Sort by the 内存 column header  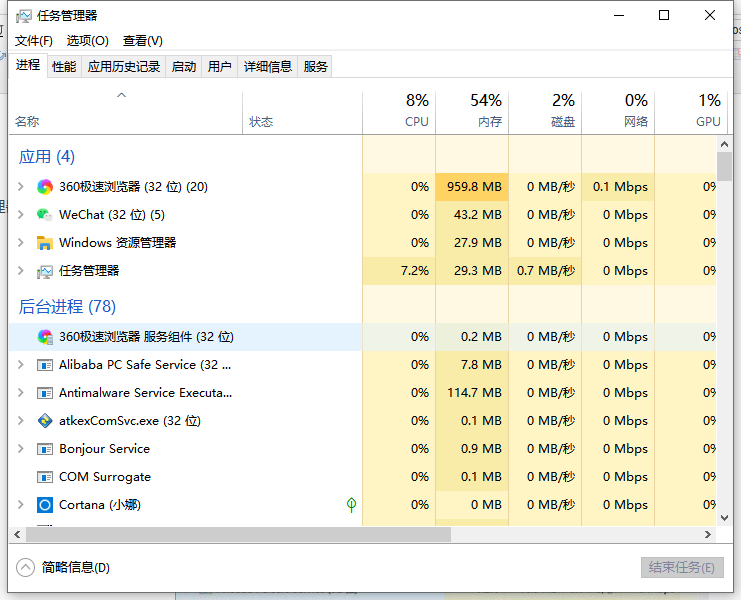[x=472, y=112]
